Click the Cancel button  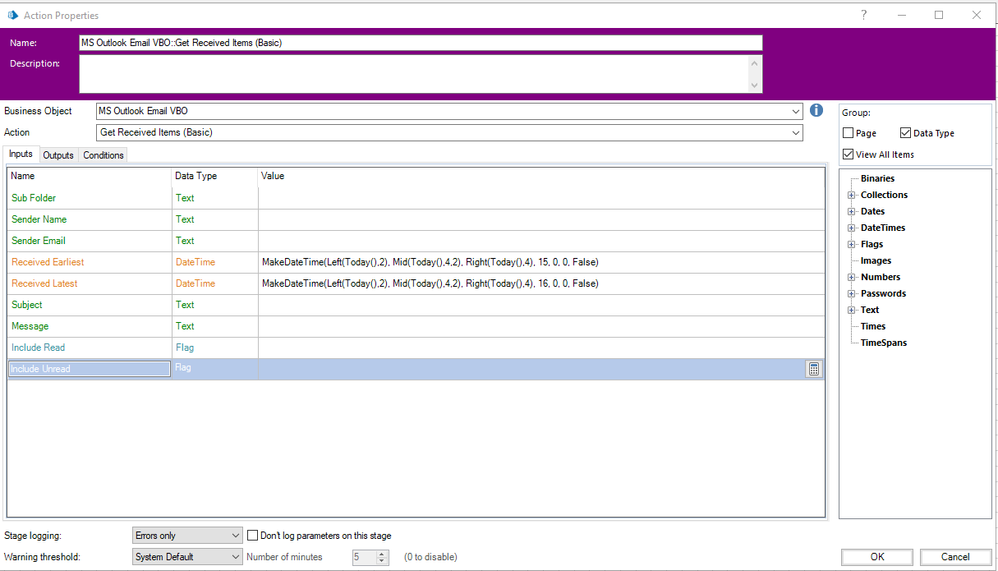pos(955,557)
